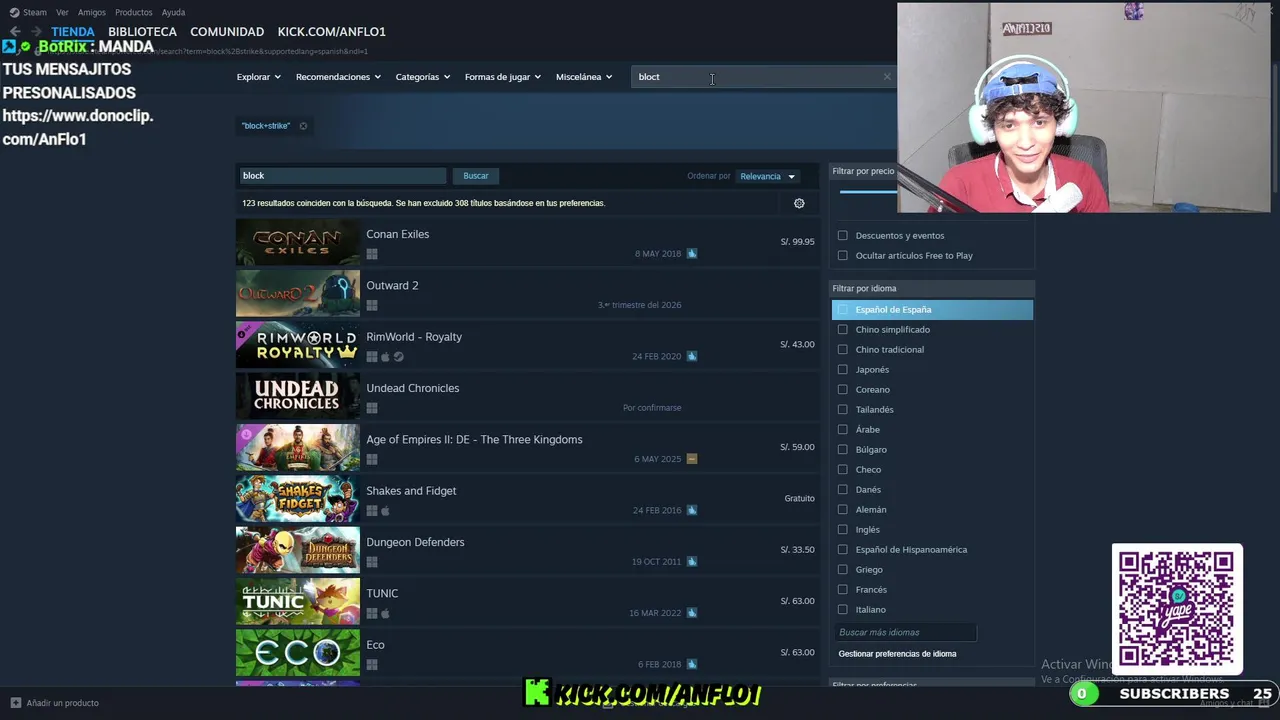
Task: Open the Relevancia sort dropdown
Action: tap(768, 176)
